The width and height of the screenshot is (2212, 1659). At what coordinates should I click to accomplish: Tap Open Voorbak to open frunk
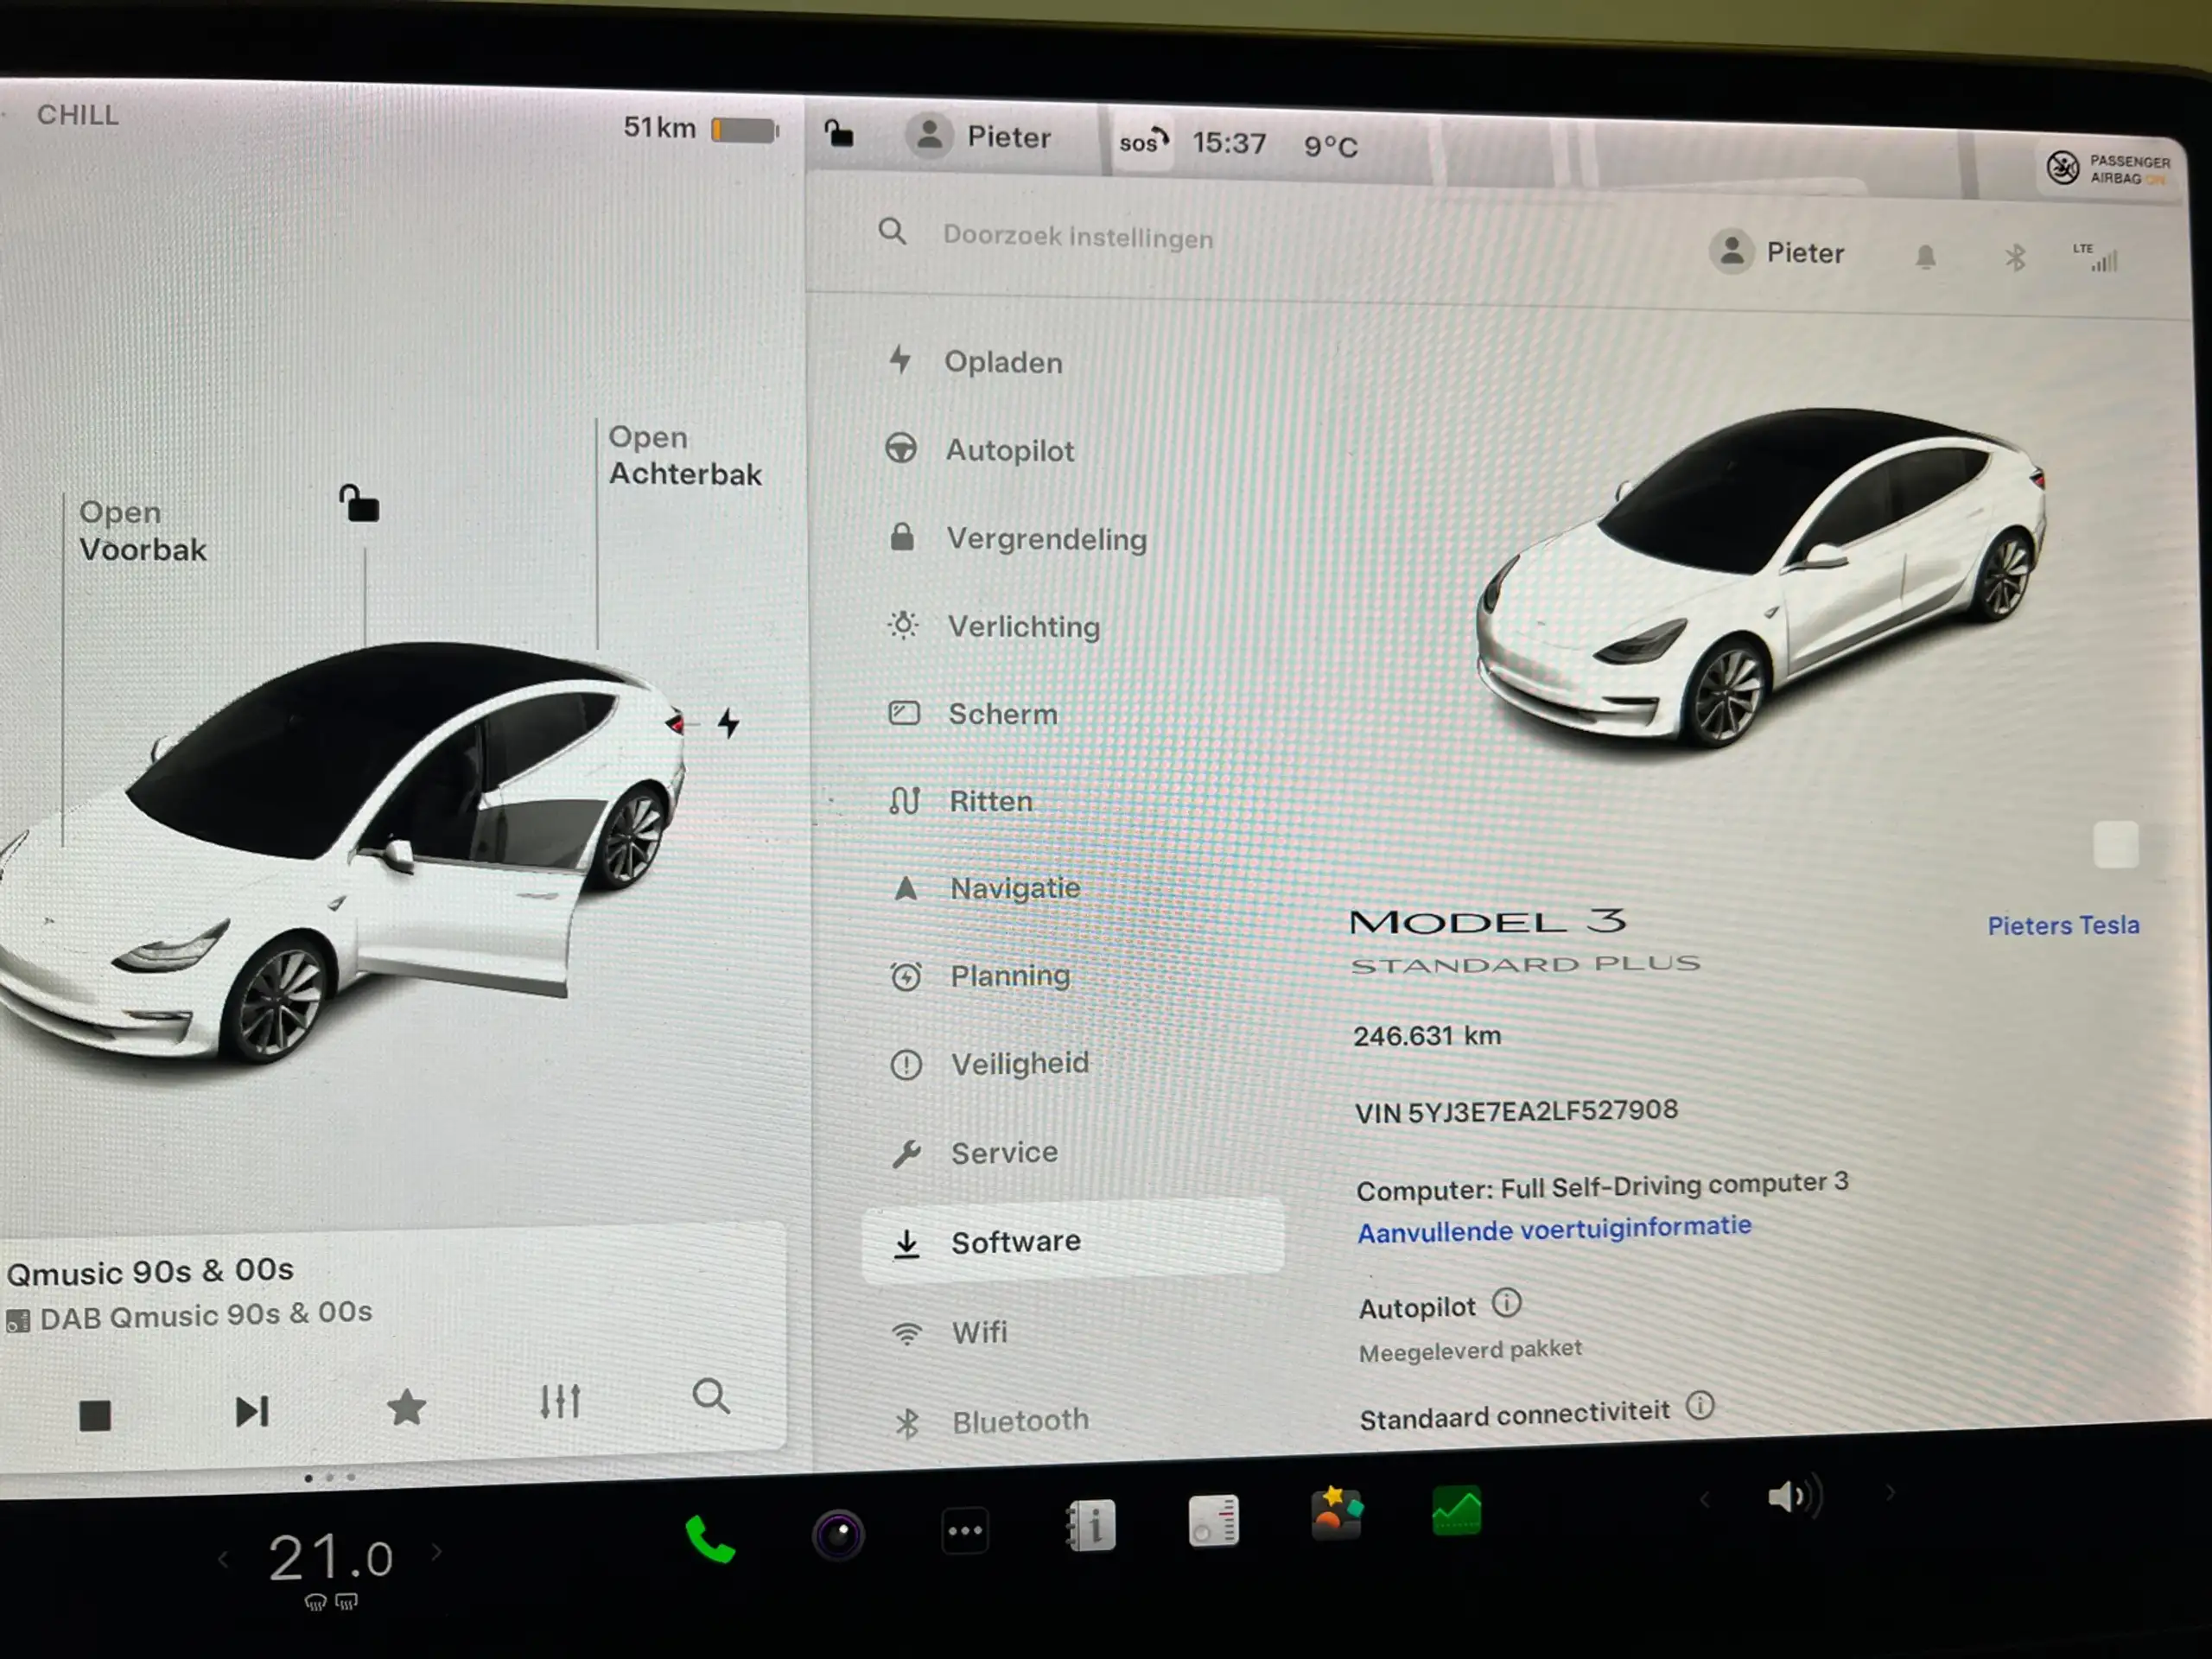coord(142,530)
